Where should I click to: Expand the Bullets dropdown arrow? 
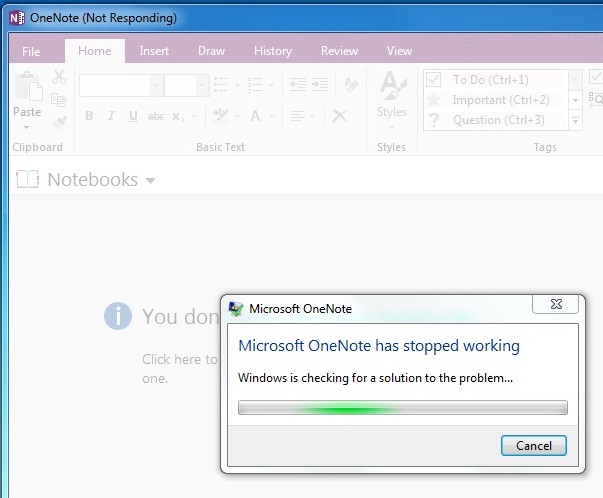pyautogui.click(x=237, y=85)
